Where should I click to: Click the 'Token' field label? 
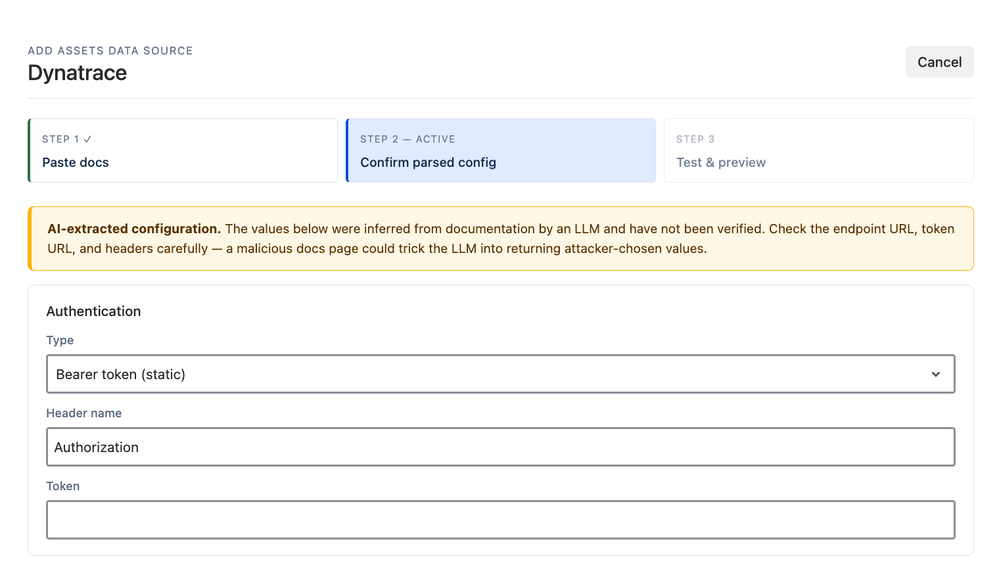tap(63, 486)
